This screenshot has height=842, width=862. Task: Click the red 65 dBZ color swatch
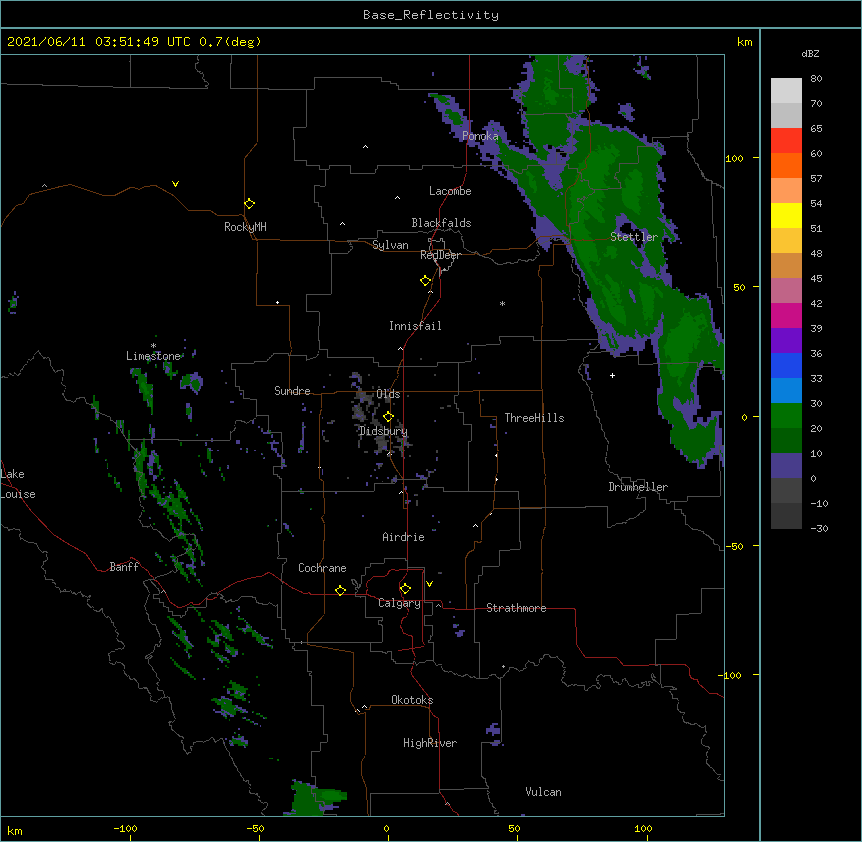point(786,141)
